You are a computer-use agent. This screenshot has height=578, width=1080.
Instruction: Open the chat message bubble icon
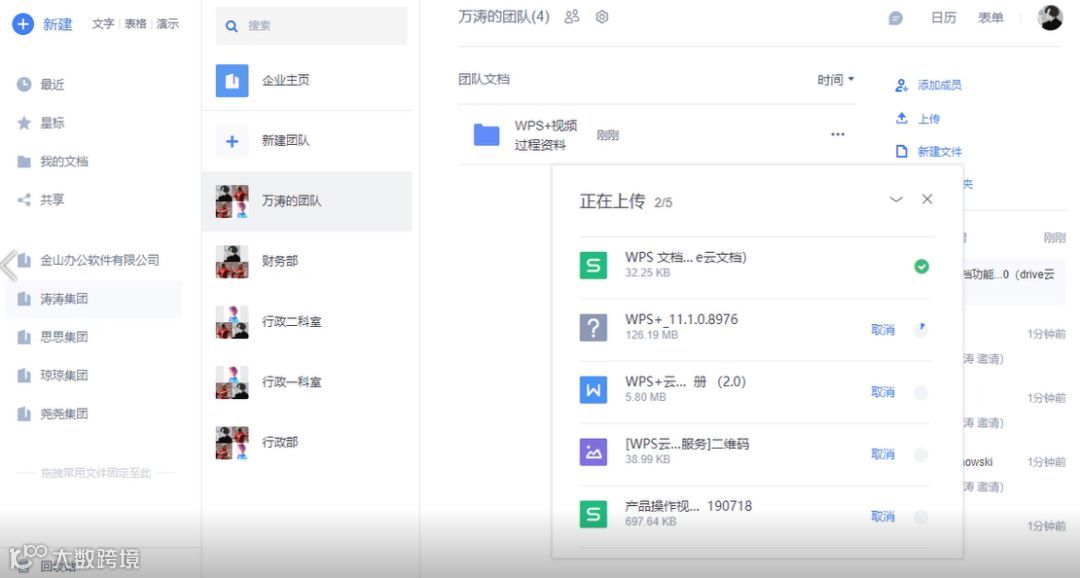click(895, 19)
